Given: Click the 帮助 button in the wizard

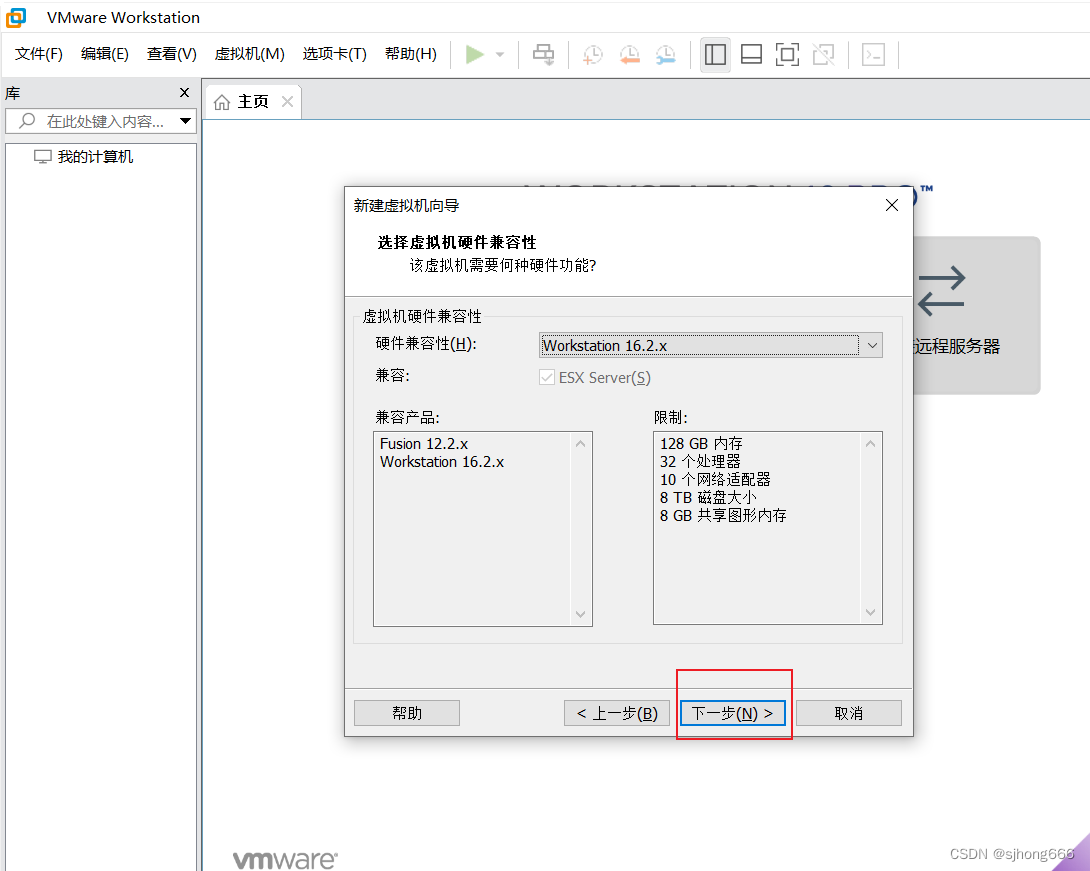Looking at the screenshot, I should 407,713.
